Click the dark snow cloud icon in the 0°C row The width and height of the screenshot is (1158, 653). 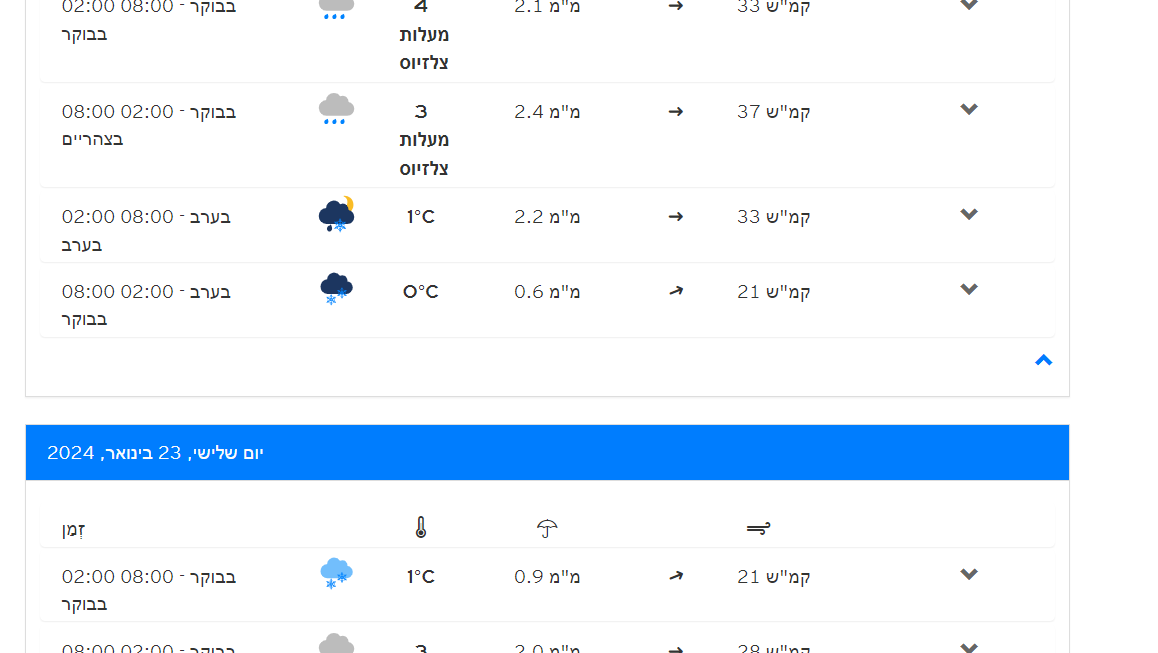pyautogui.click(x=336, y=289)
